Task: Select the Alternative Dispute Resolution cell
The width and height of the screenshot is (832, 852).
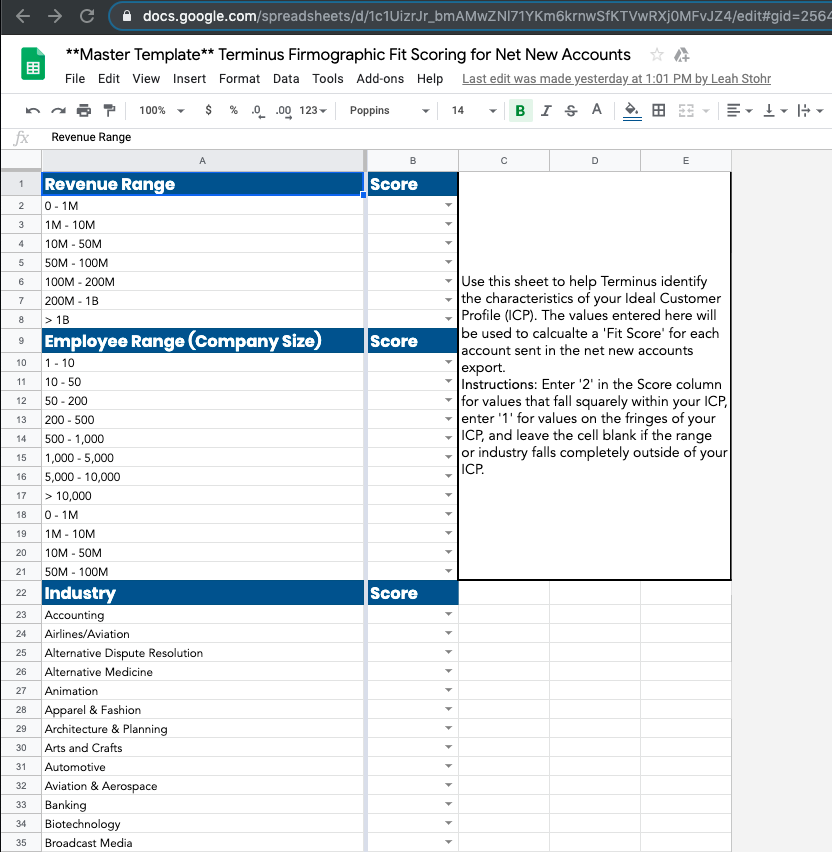Action: (x=203, y=653)
